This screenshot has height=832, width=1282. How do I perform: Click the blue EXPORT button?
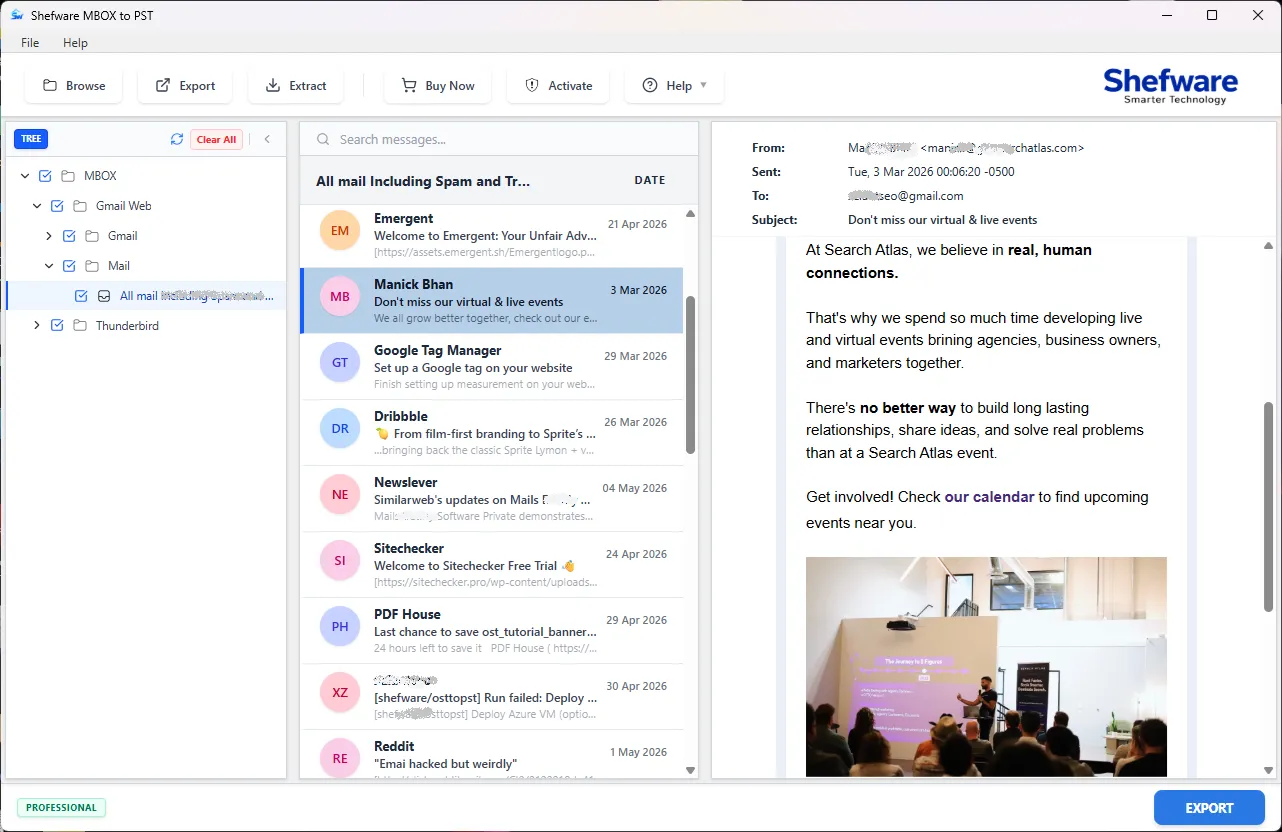pyautogui.click(x=1209, y=808)
